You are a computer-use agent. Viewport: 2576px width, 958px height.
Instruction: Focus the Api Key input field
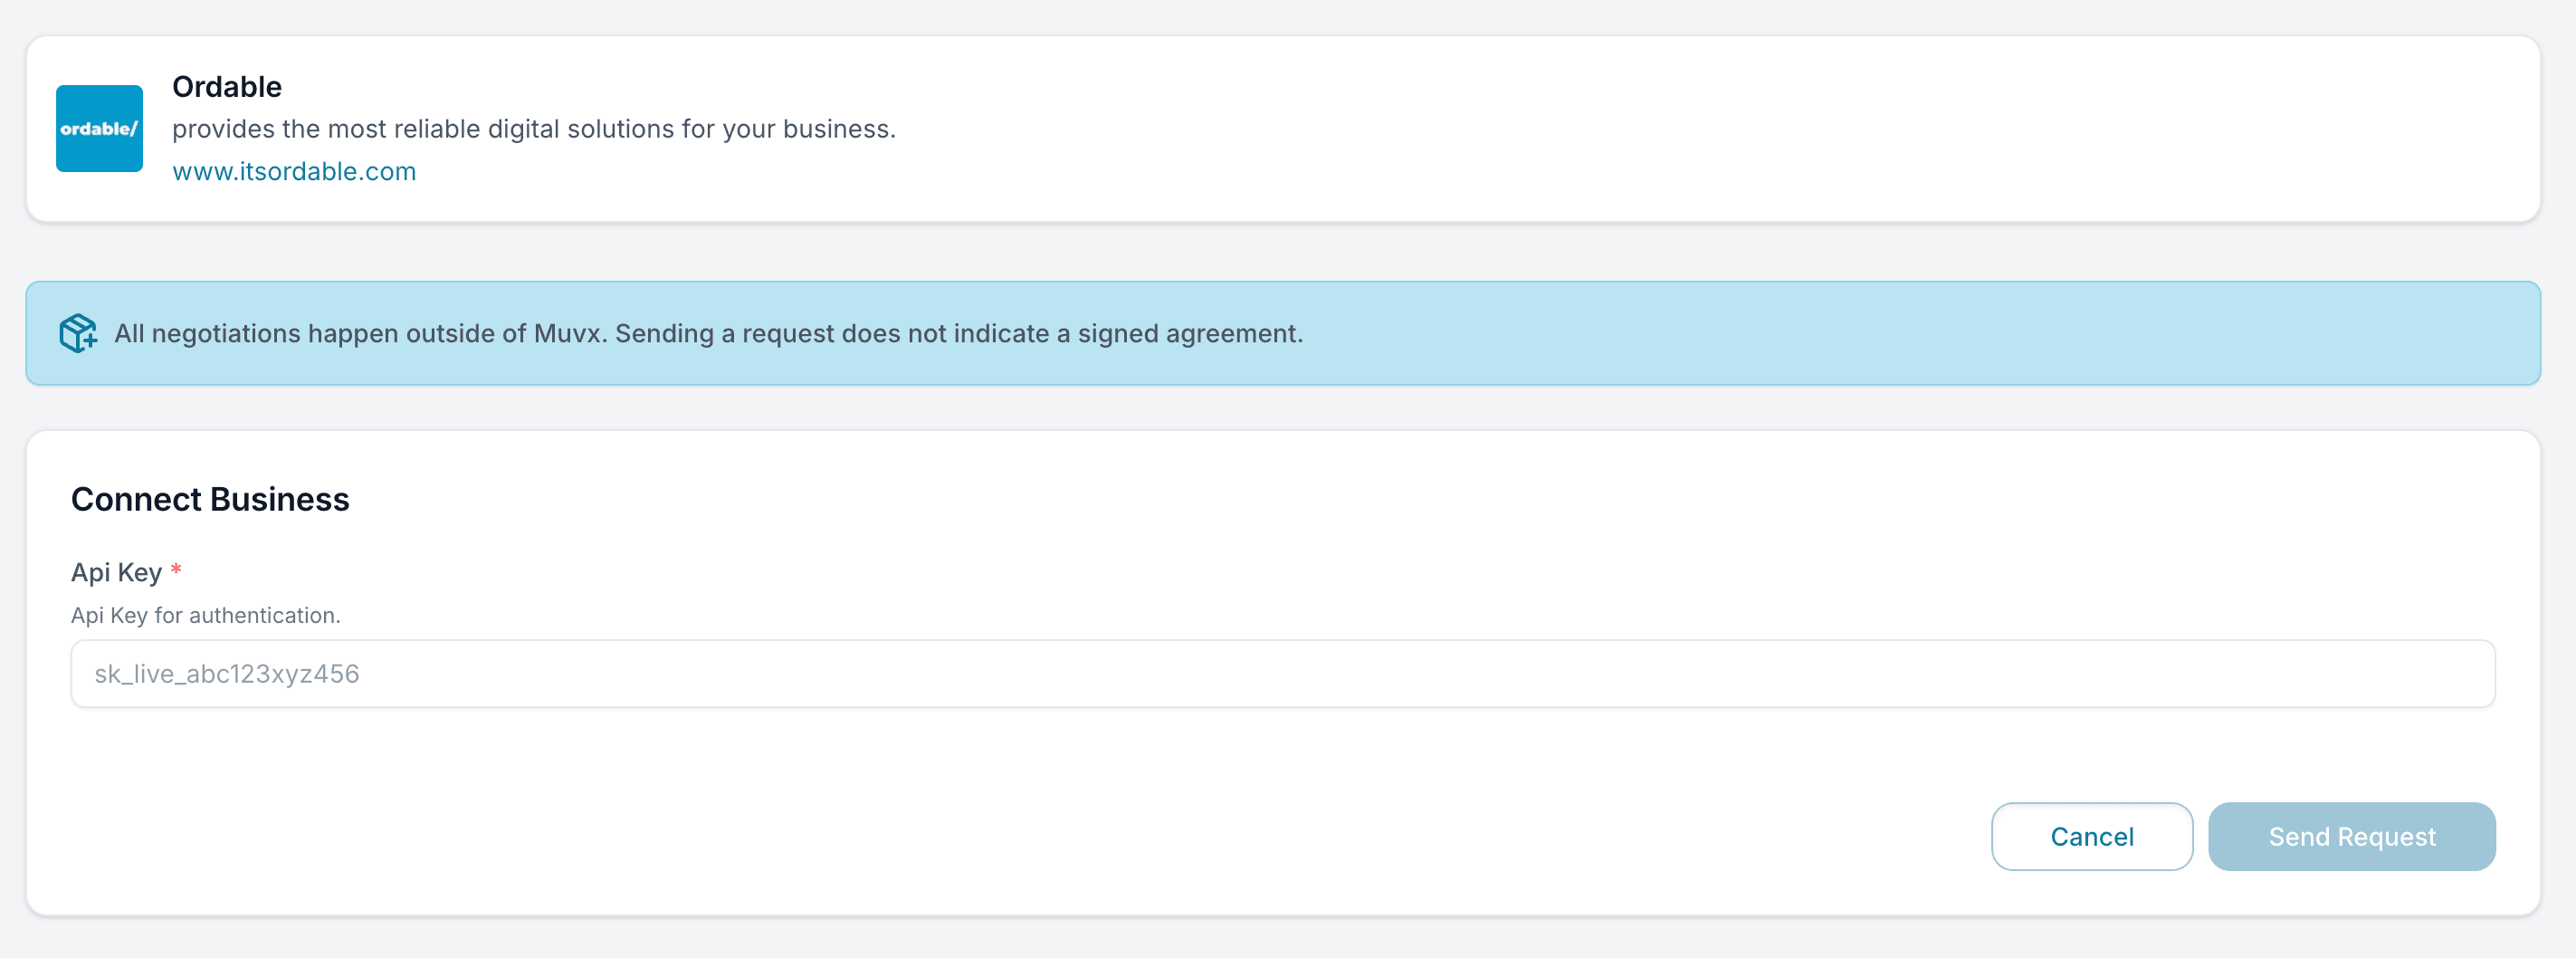(1282, 674)
